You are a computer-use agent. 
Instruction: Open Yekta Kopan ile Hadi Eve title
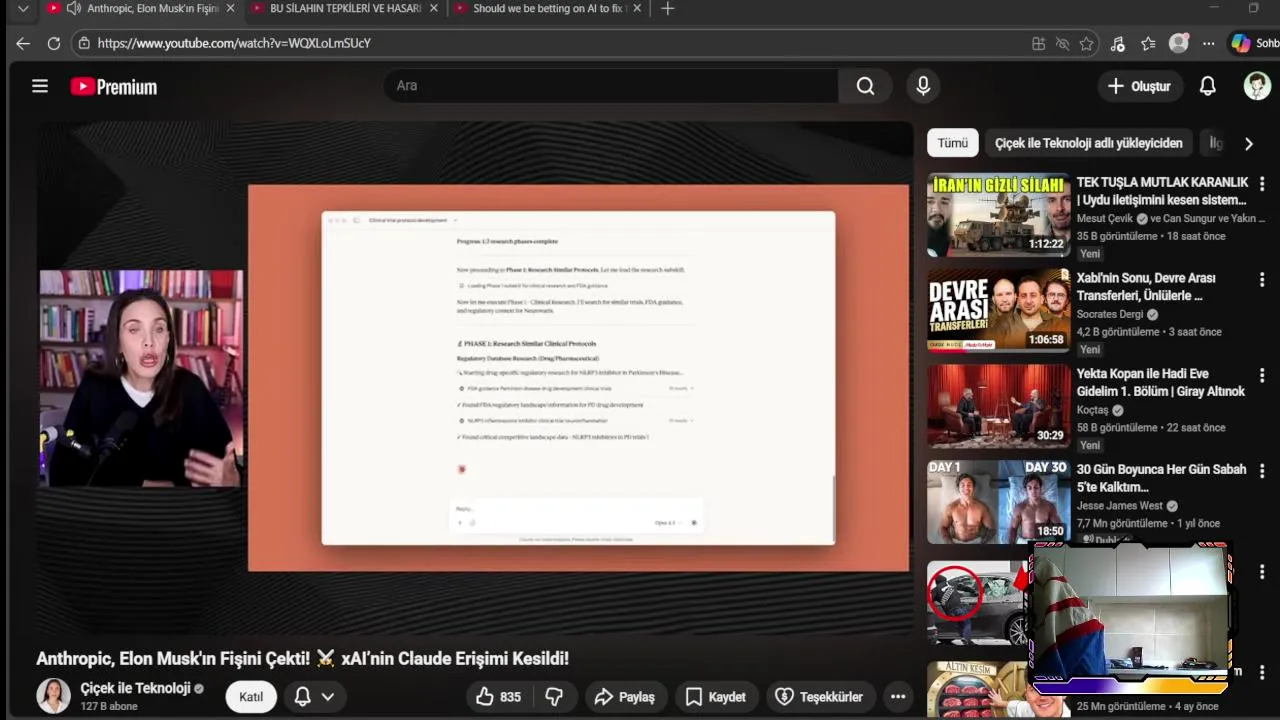click(x=1161, y=382)
